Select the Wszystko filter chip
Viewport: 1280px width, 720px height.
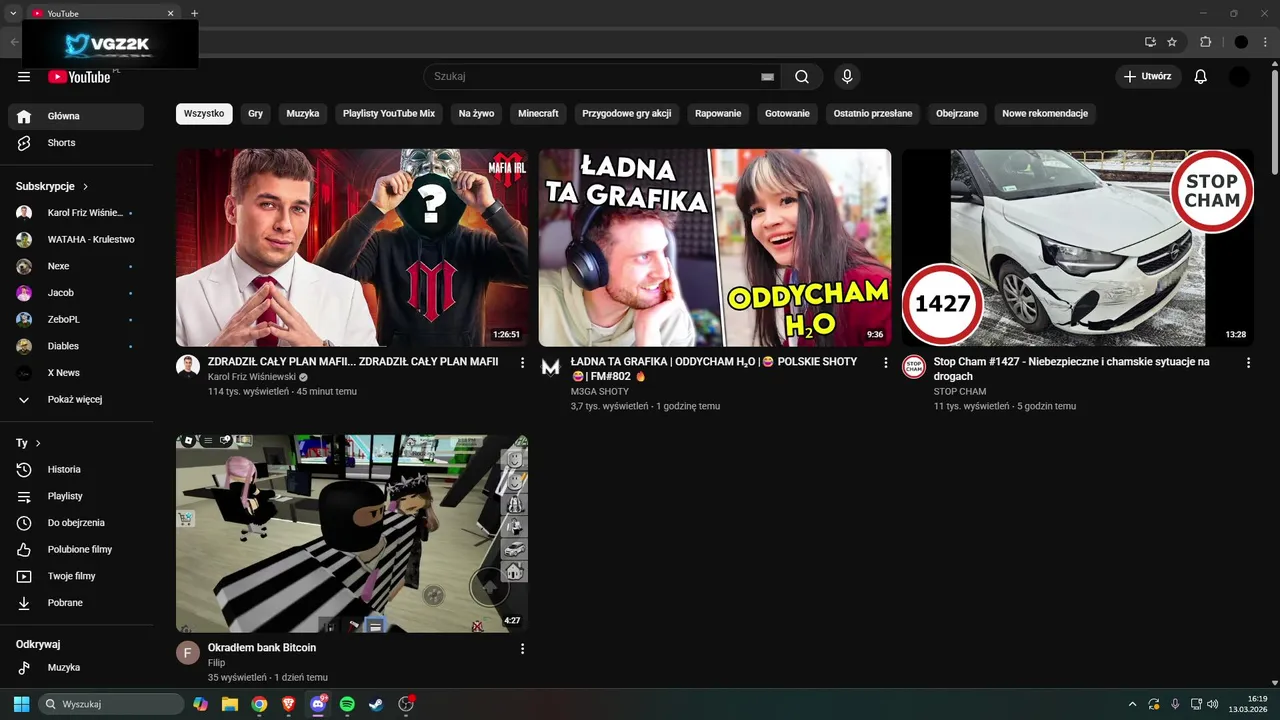pyautogui.click(x=204, y=114)
